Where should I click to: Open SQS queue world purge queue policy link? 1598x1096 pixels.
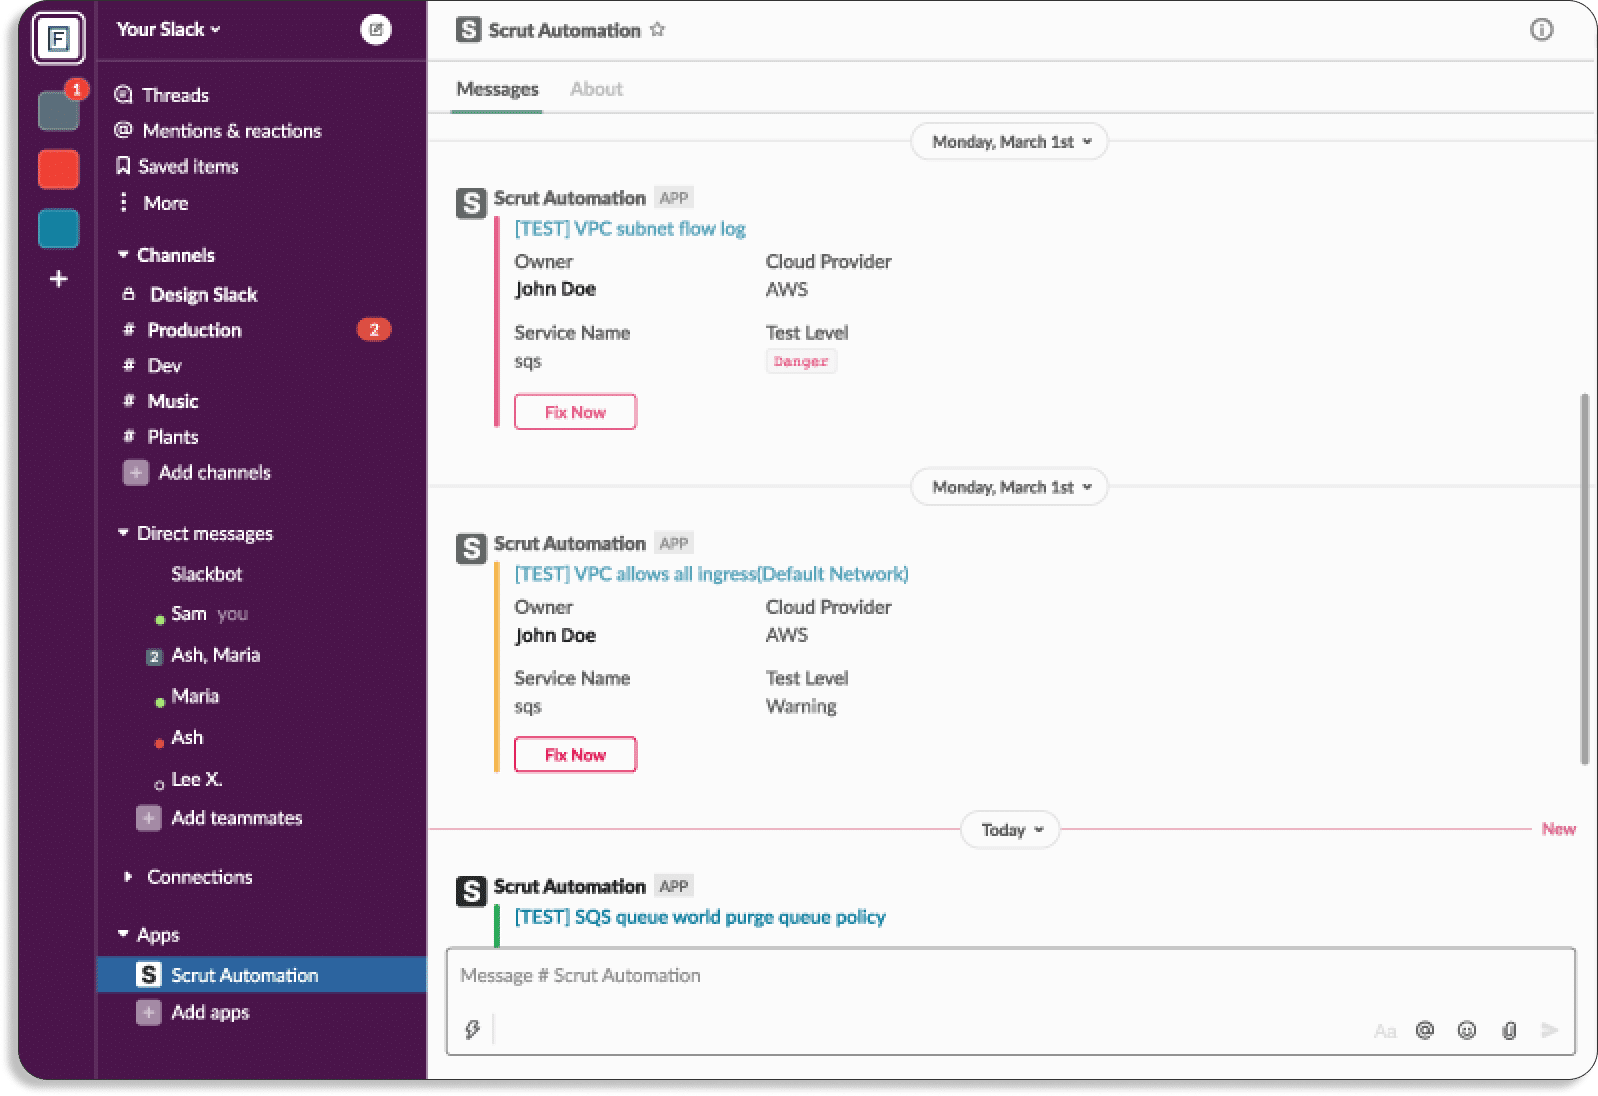[x=700, y=917]
